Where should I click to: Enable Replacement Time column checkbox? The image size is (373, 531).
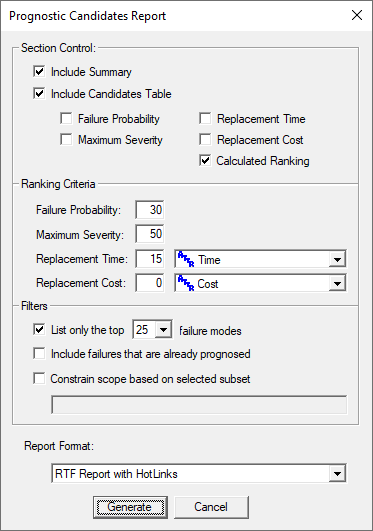click(x=205, y=119)
